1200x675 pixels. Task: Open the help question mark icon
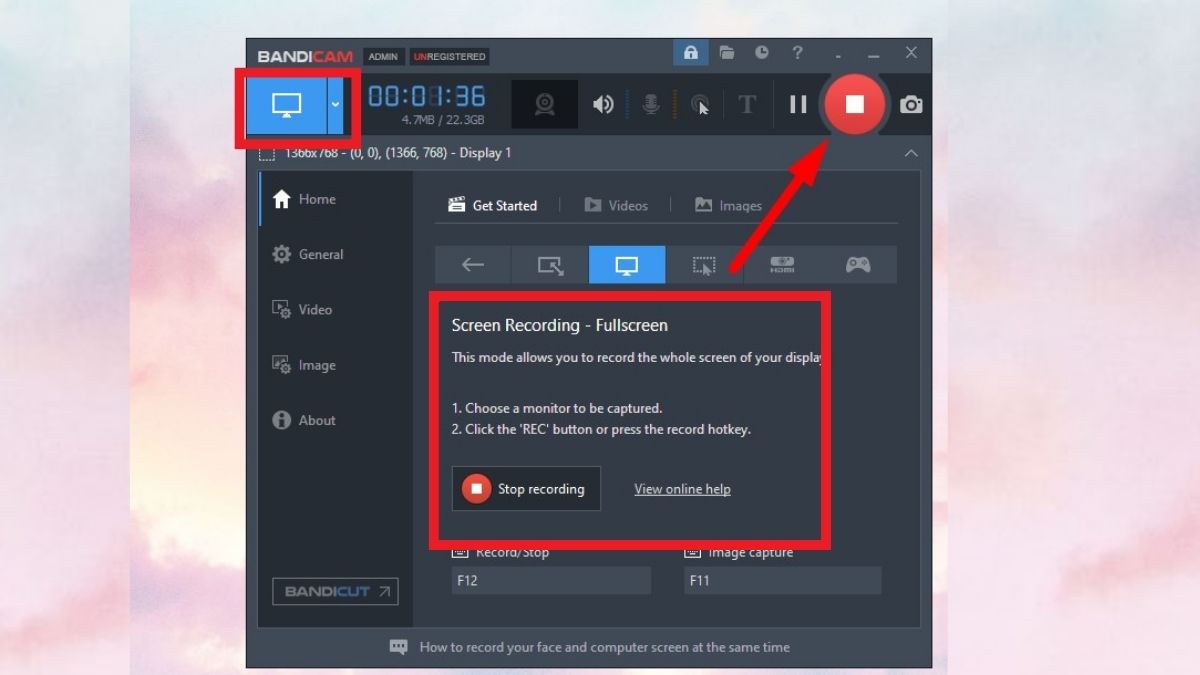tap(797, 53)
